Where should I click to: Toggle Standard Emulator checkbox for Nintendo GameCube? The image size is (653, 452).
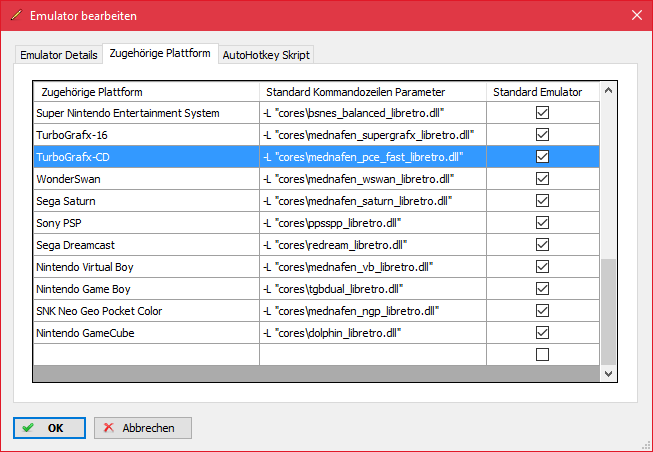point(542,333)
